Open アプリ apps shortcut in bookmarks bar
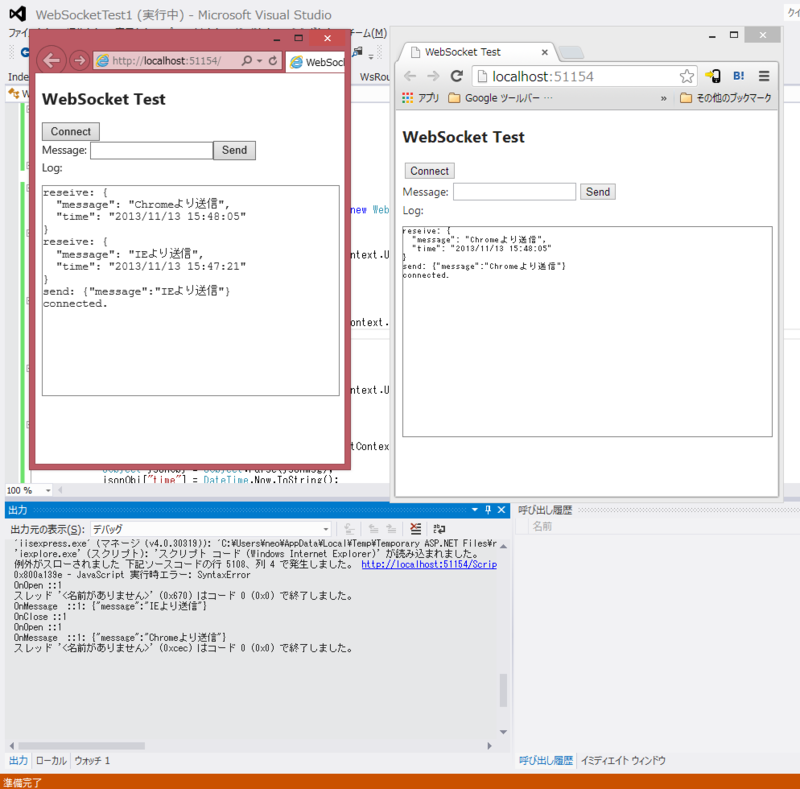Viewport: 800px width, 789px height. (x=420, y=98)
